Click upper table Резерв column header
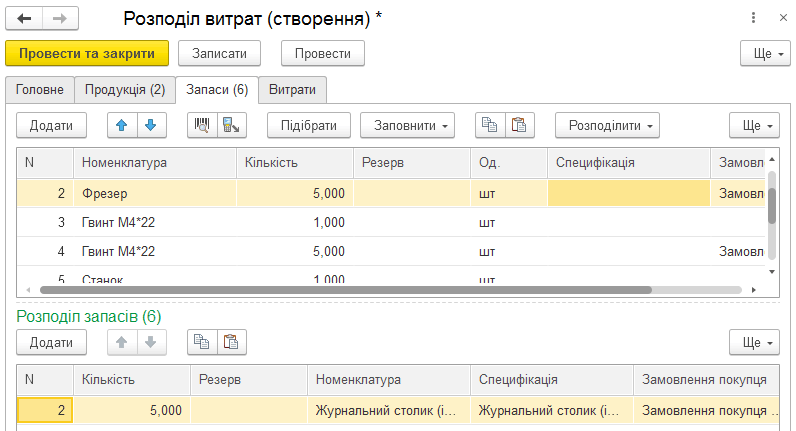The image size is (796, 431). (x=412, y=163)
